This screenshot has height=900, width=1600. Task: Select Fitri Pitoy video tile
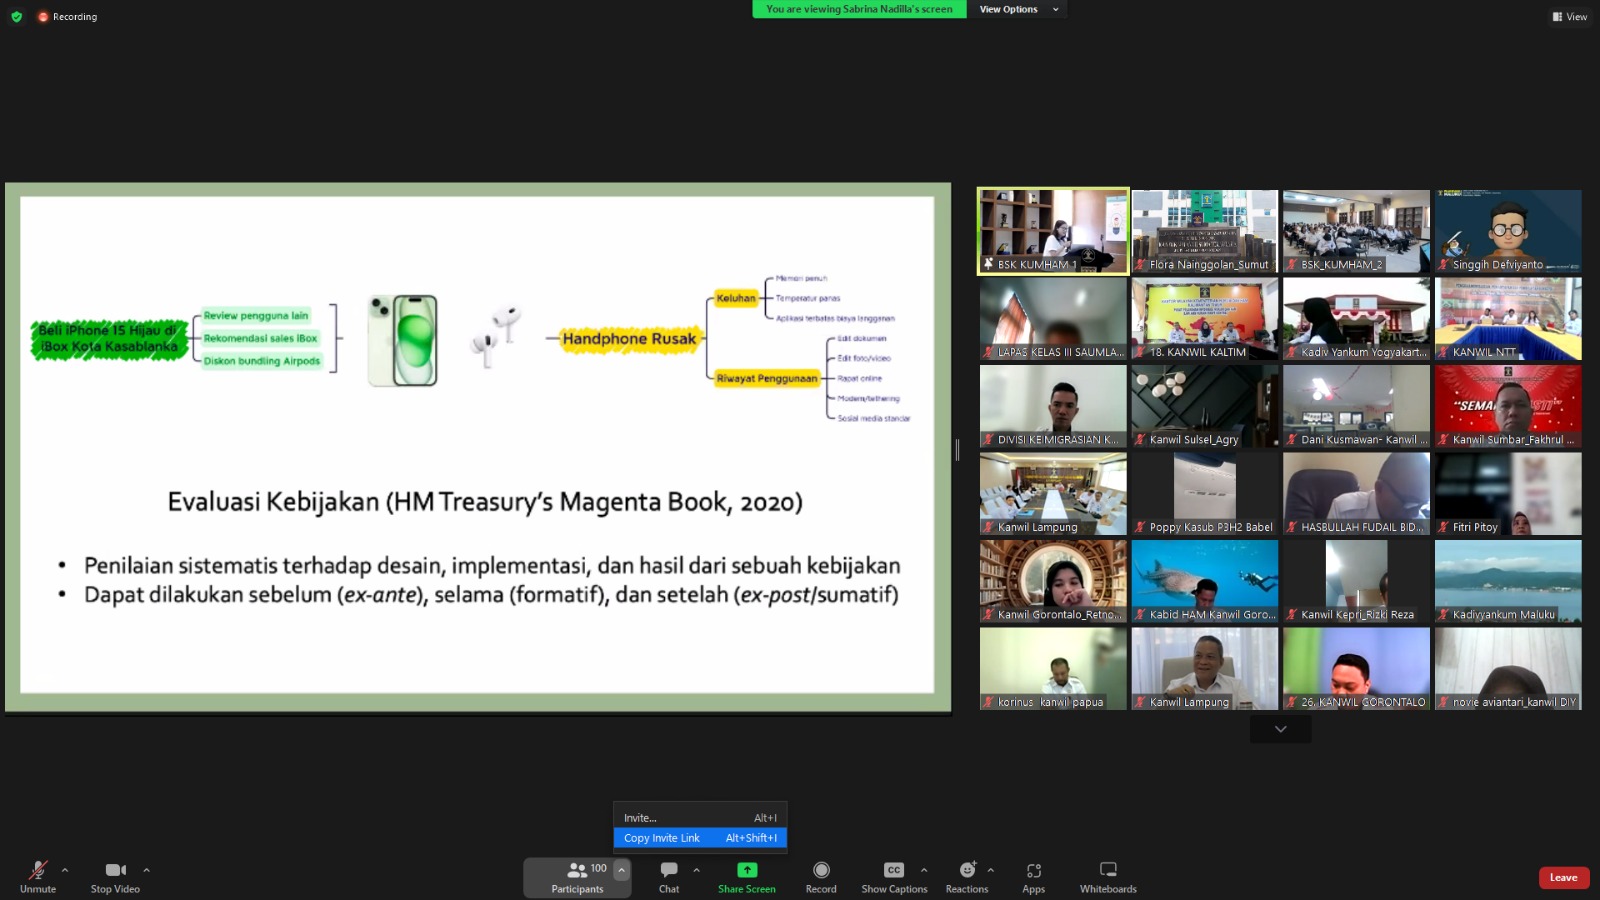pos(1508,494)
